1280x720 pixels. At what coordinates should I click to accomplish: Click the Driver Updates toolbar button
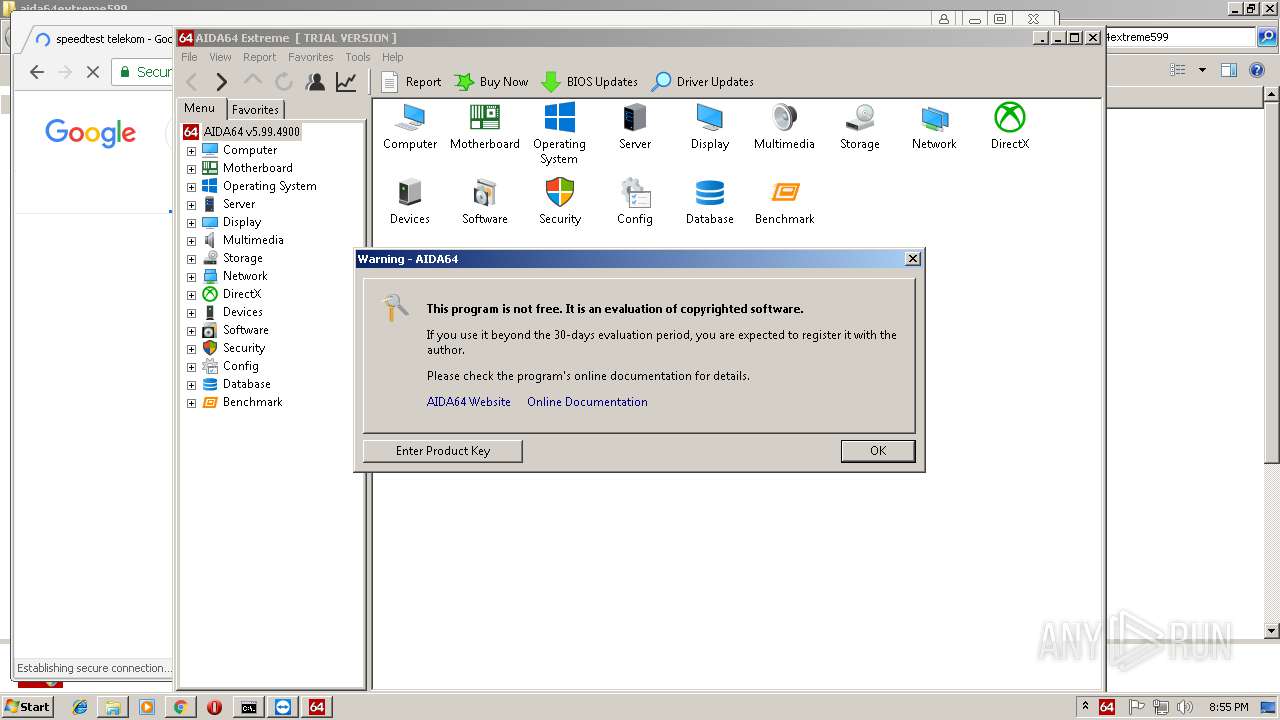703,82
